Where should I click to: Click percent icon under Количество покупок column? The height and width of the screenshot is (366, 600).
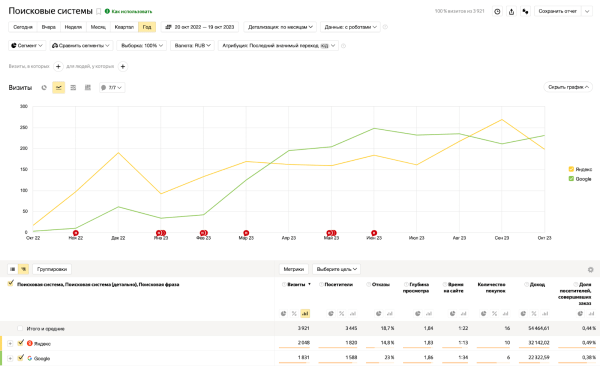[x=494, y=314]
